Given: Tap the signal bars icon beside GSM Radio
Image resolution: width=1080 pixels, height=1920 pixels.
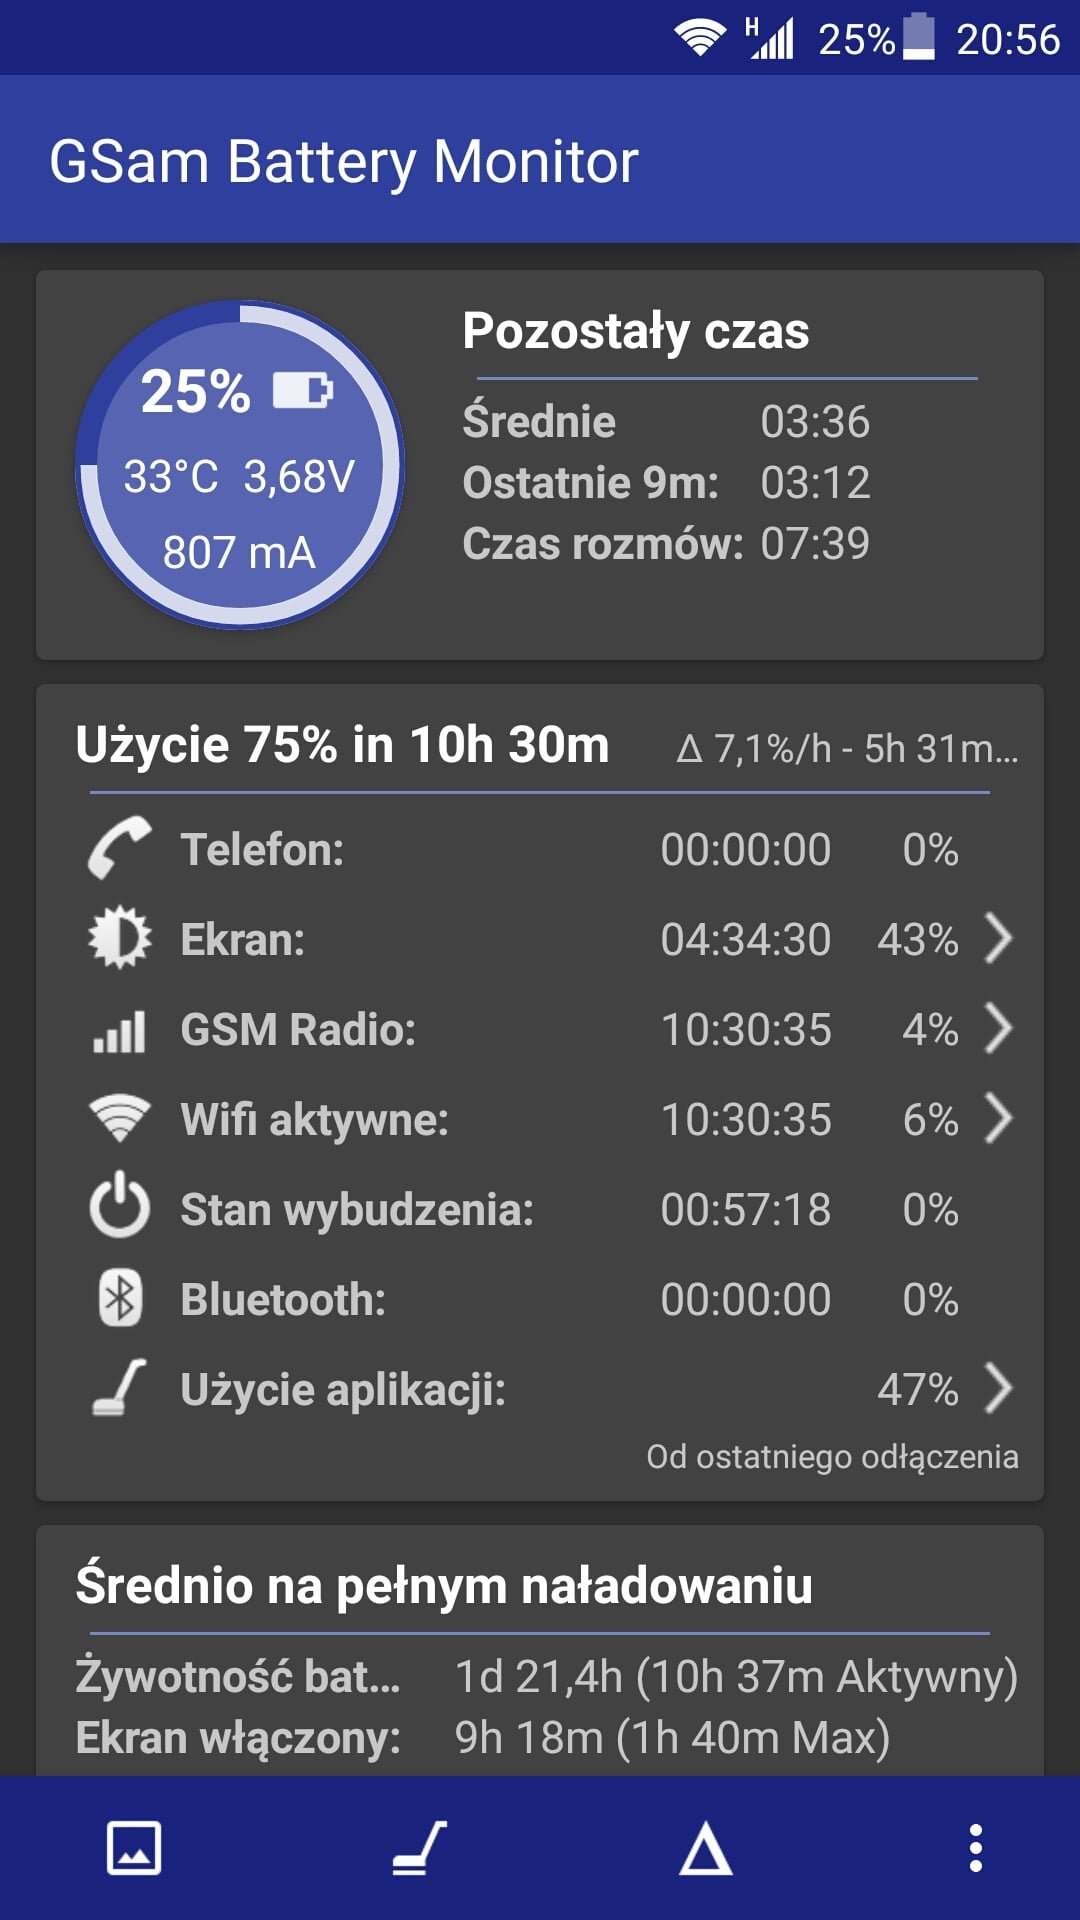Looking at the screenshot, I should [x=120, y=1030].
